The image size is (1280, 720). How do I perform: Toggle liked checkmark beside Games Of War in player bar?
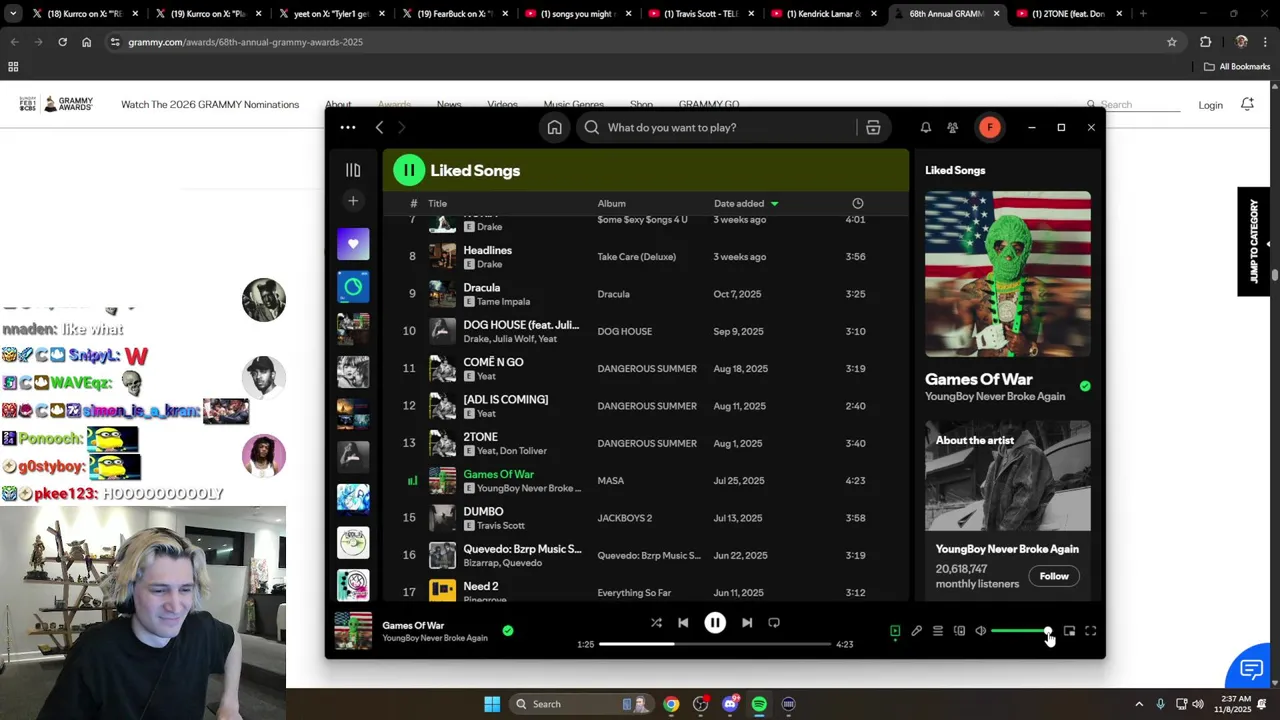508,631
